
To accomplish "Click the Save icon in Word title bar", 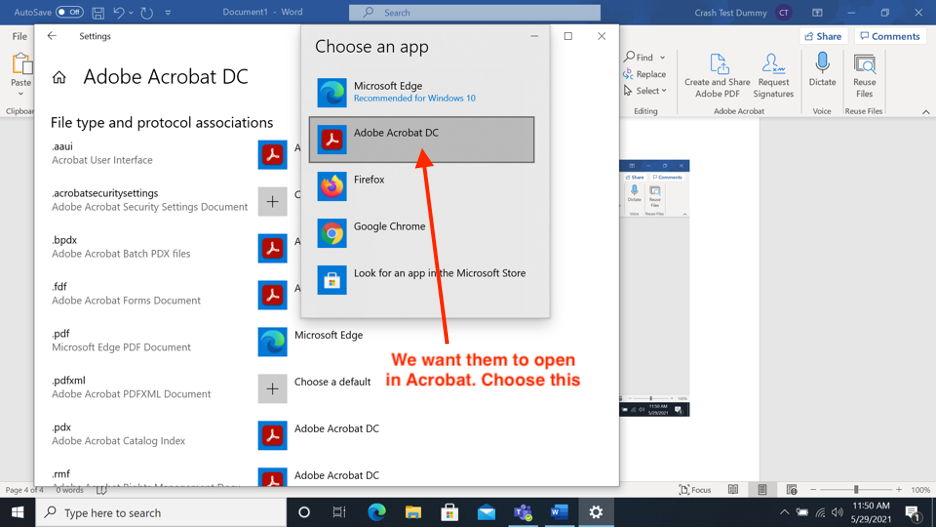I will (x=98, y=13).
